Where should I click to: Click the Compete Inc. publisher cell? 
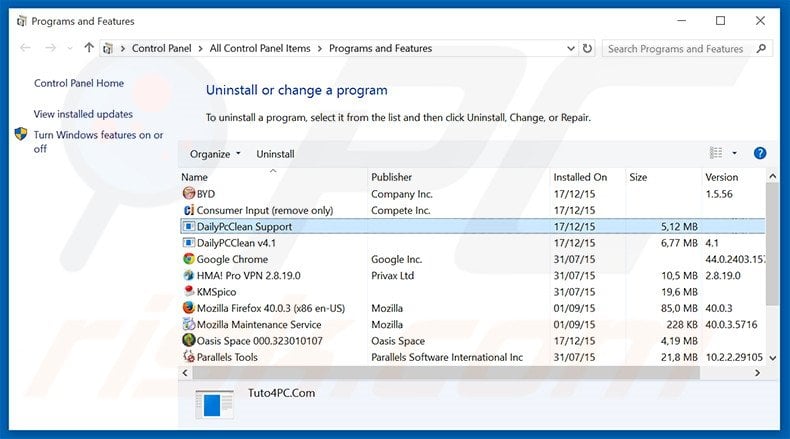point(401,210)
